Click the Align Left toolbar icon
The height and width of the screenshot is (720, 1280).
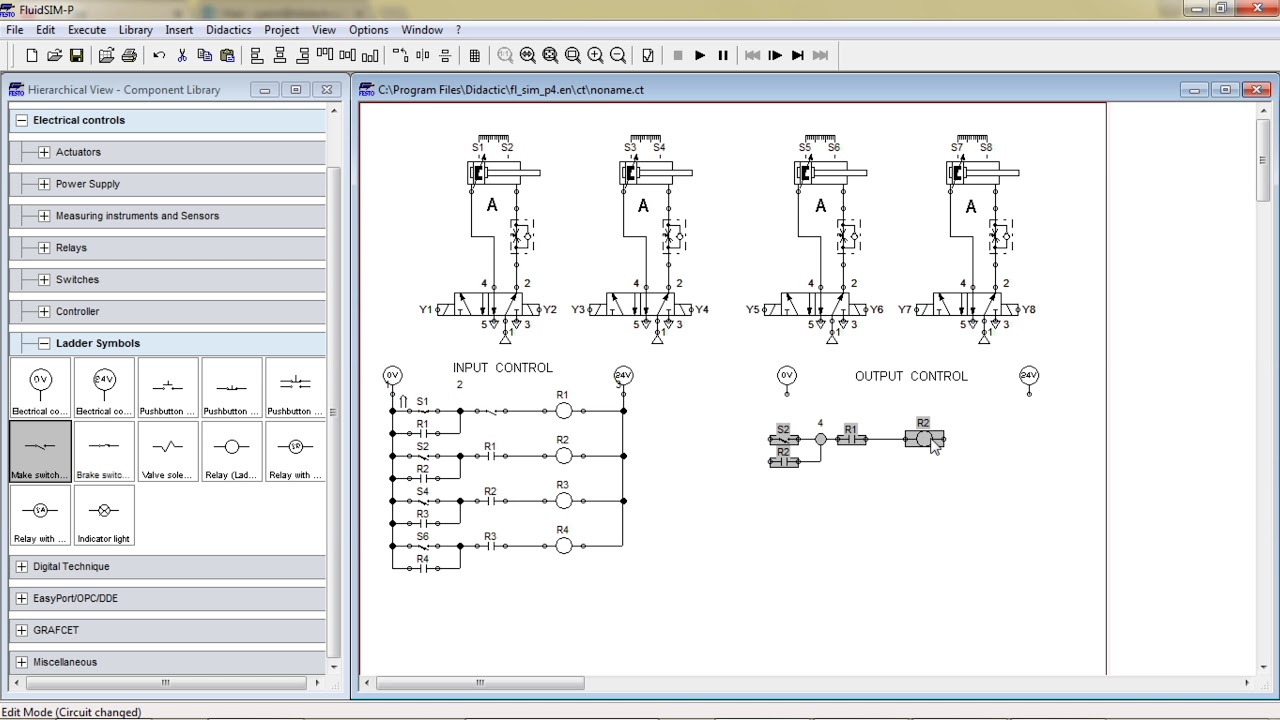(257, 56)
